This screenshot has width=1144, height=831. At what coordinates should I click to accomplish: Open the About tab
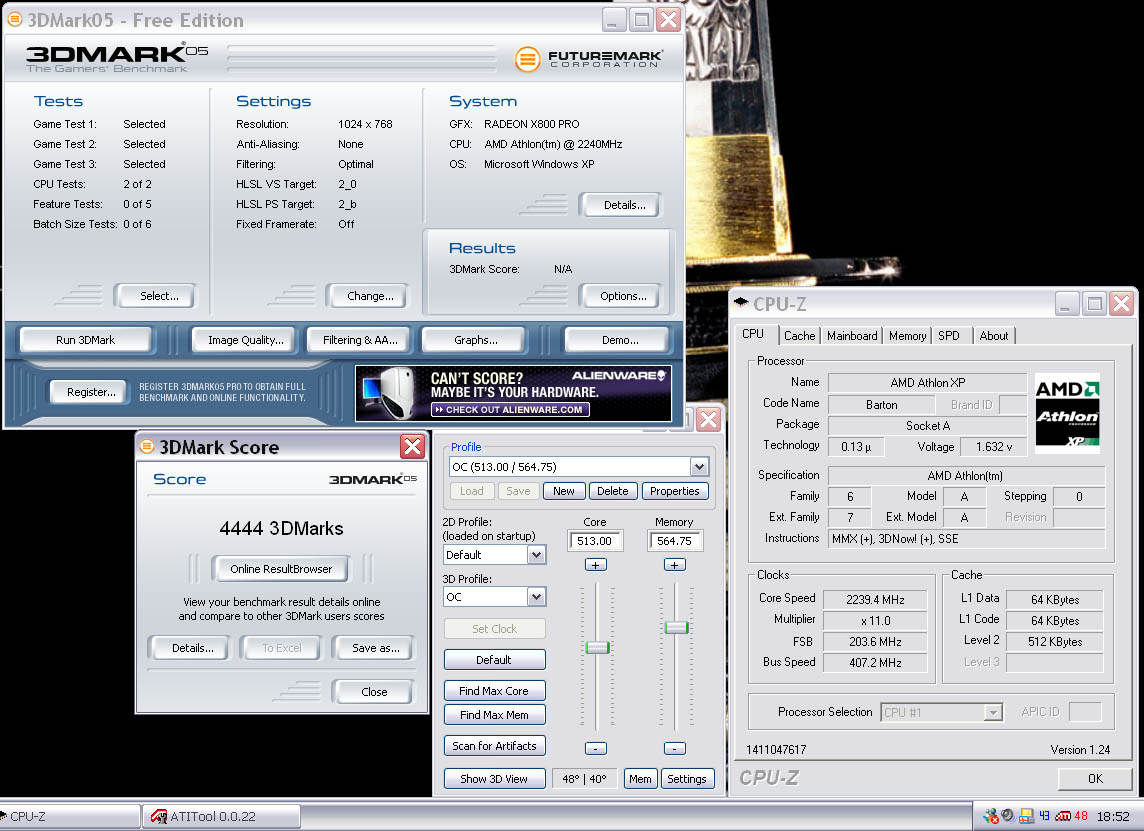(x=994, y=336)
